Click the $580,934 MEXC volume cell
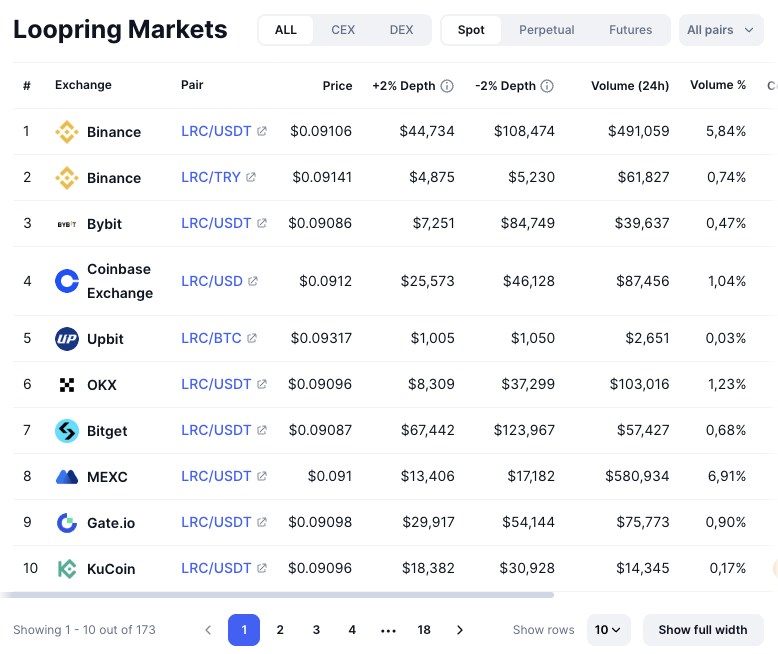Viewport: 778px width, 654px height. coord(637,476)
